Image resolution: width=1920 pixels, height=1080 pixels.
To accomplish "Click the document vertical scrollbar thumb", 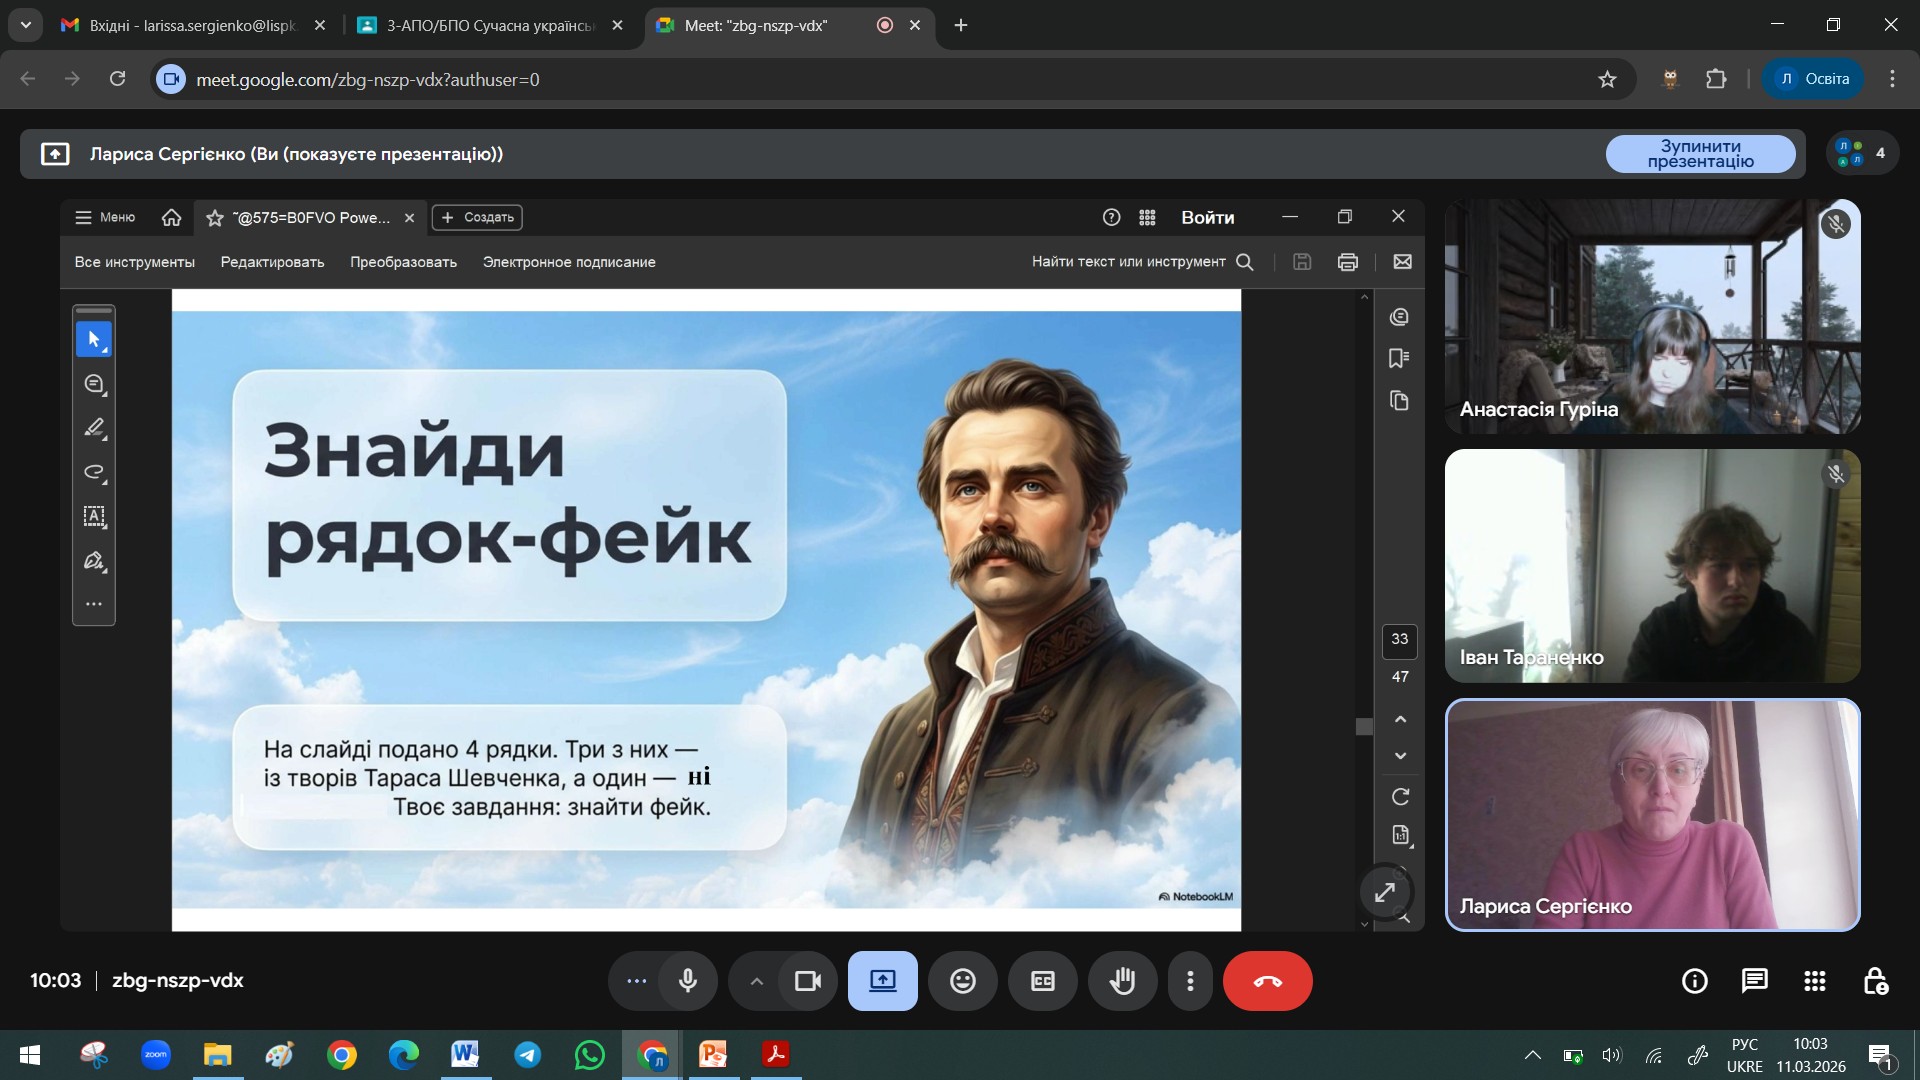I will 1364,727.
